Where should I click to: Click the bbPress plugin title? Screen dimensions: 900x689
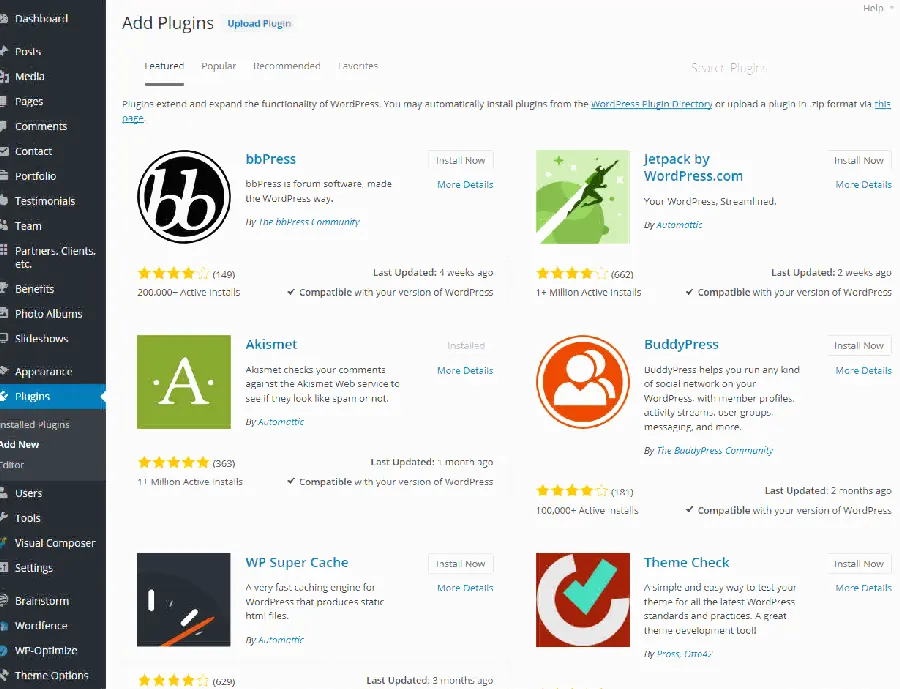pyautogui.click(x=271, y=160)
